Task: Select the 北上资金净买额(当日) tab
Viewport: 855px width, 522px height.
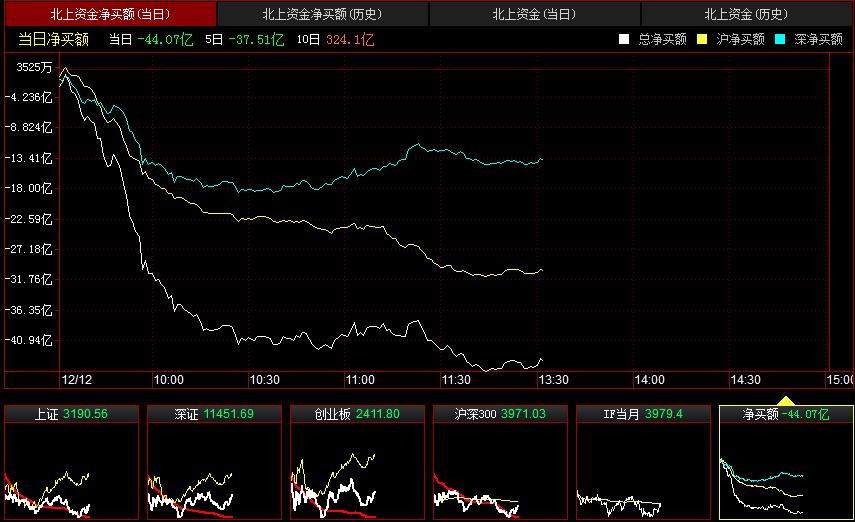Action: 109,14
